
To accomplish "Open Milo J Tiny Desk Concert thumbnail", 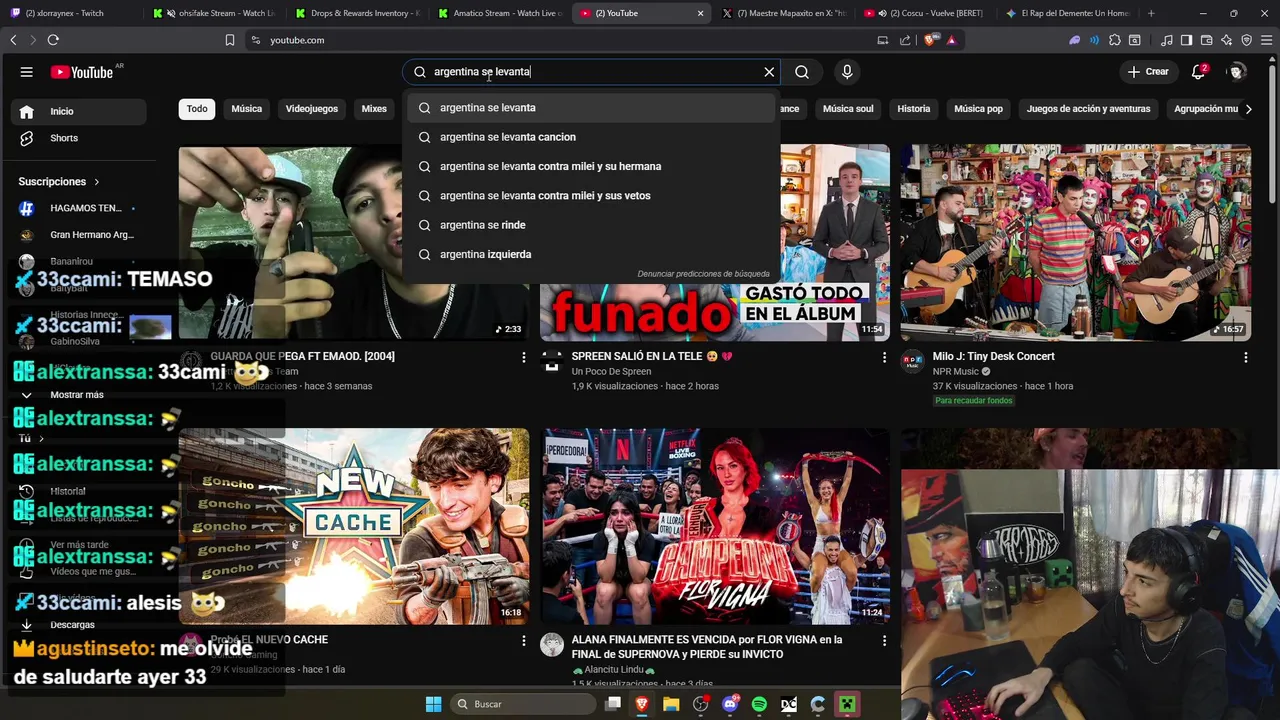I will pos(1075,243).
